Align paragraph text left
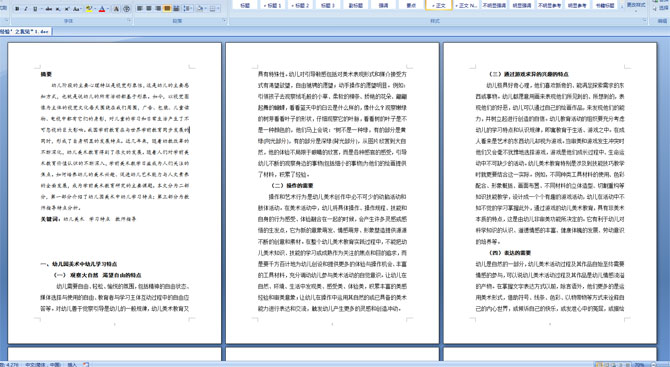The width and height of the screenshot is (670, 367). pos(140,9)
